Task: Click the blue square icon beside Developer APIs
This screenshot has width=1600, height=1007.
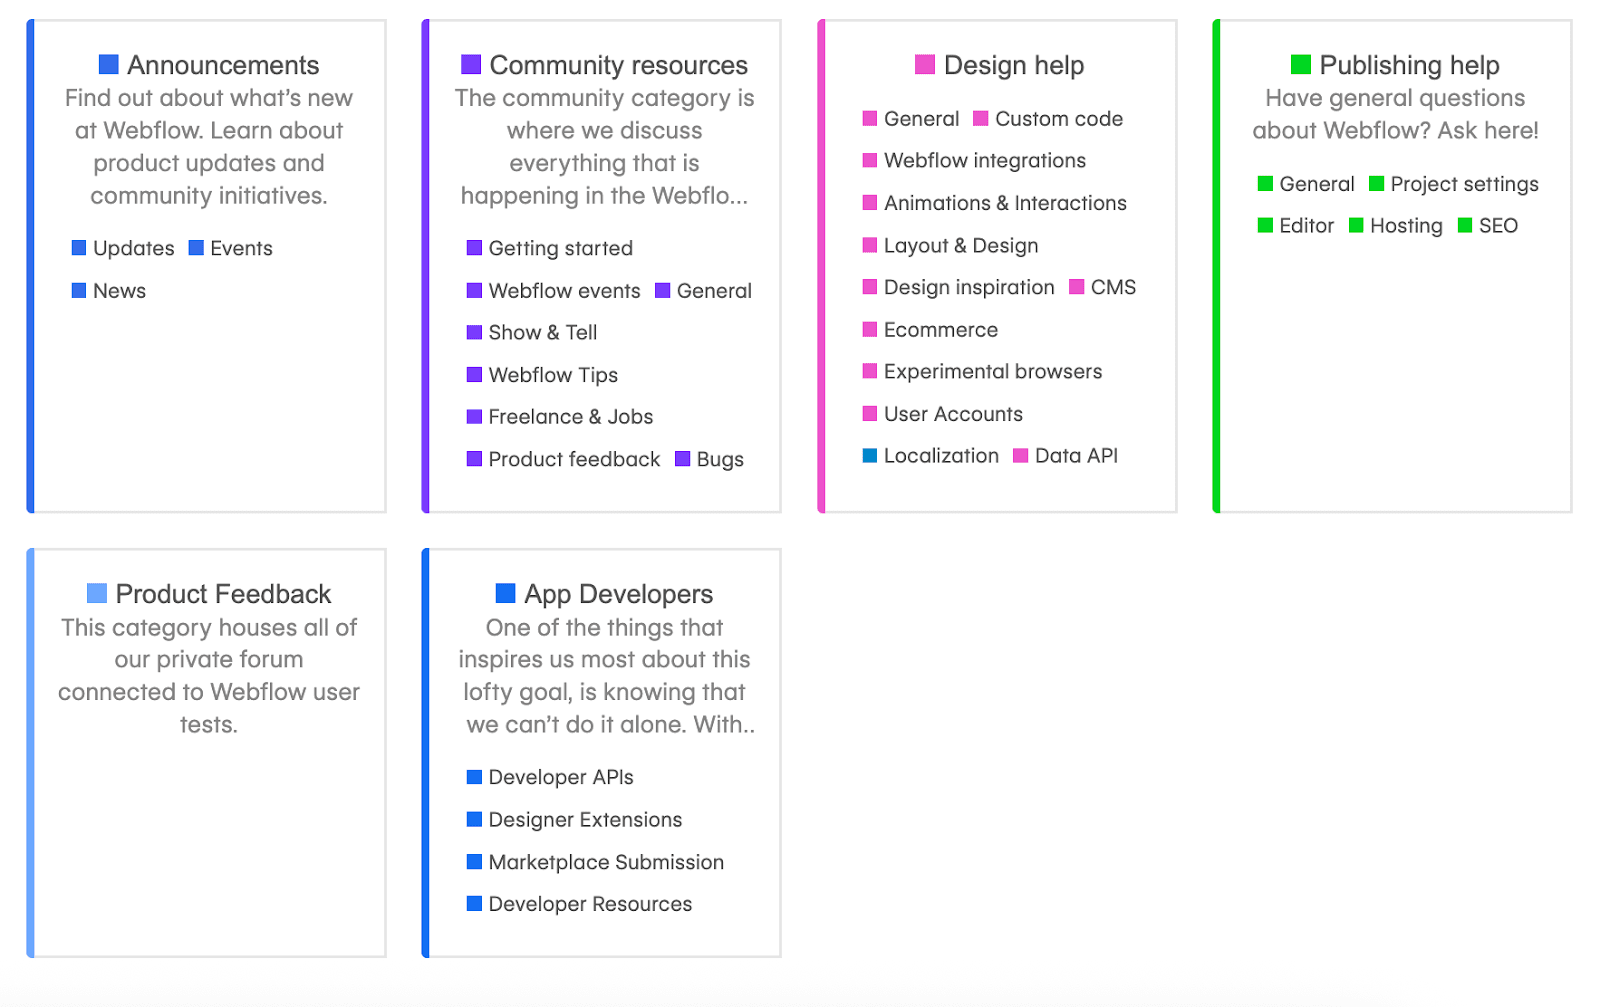Action: point(475,777)
